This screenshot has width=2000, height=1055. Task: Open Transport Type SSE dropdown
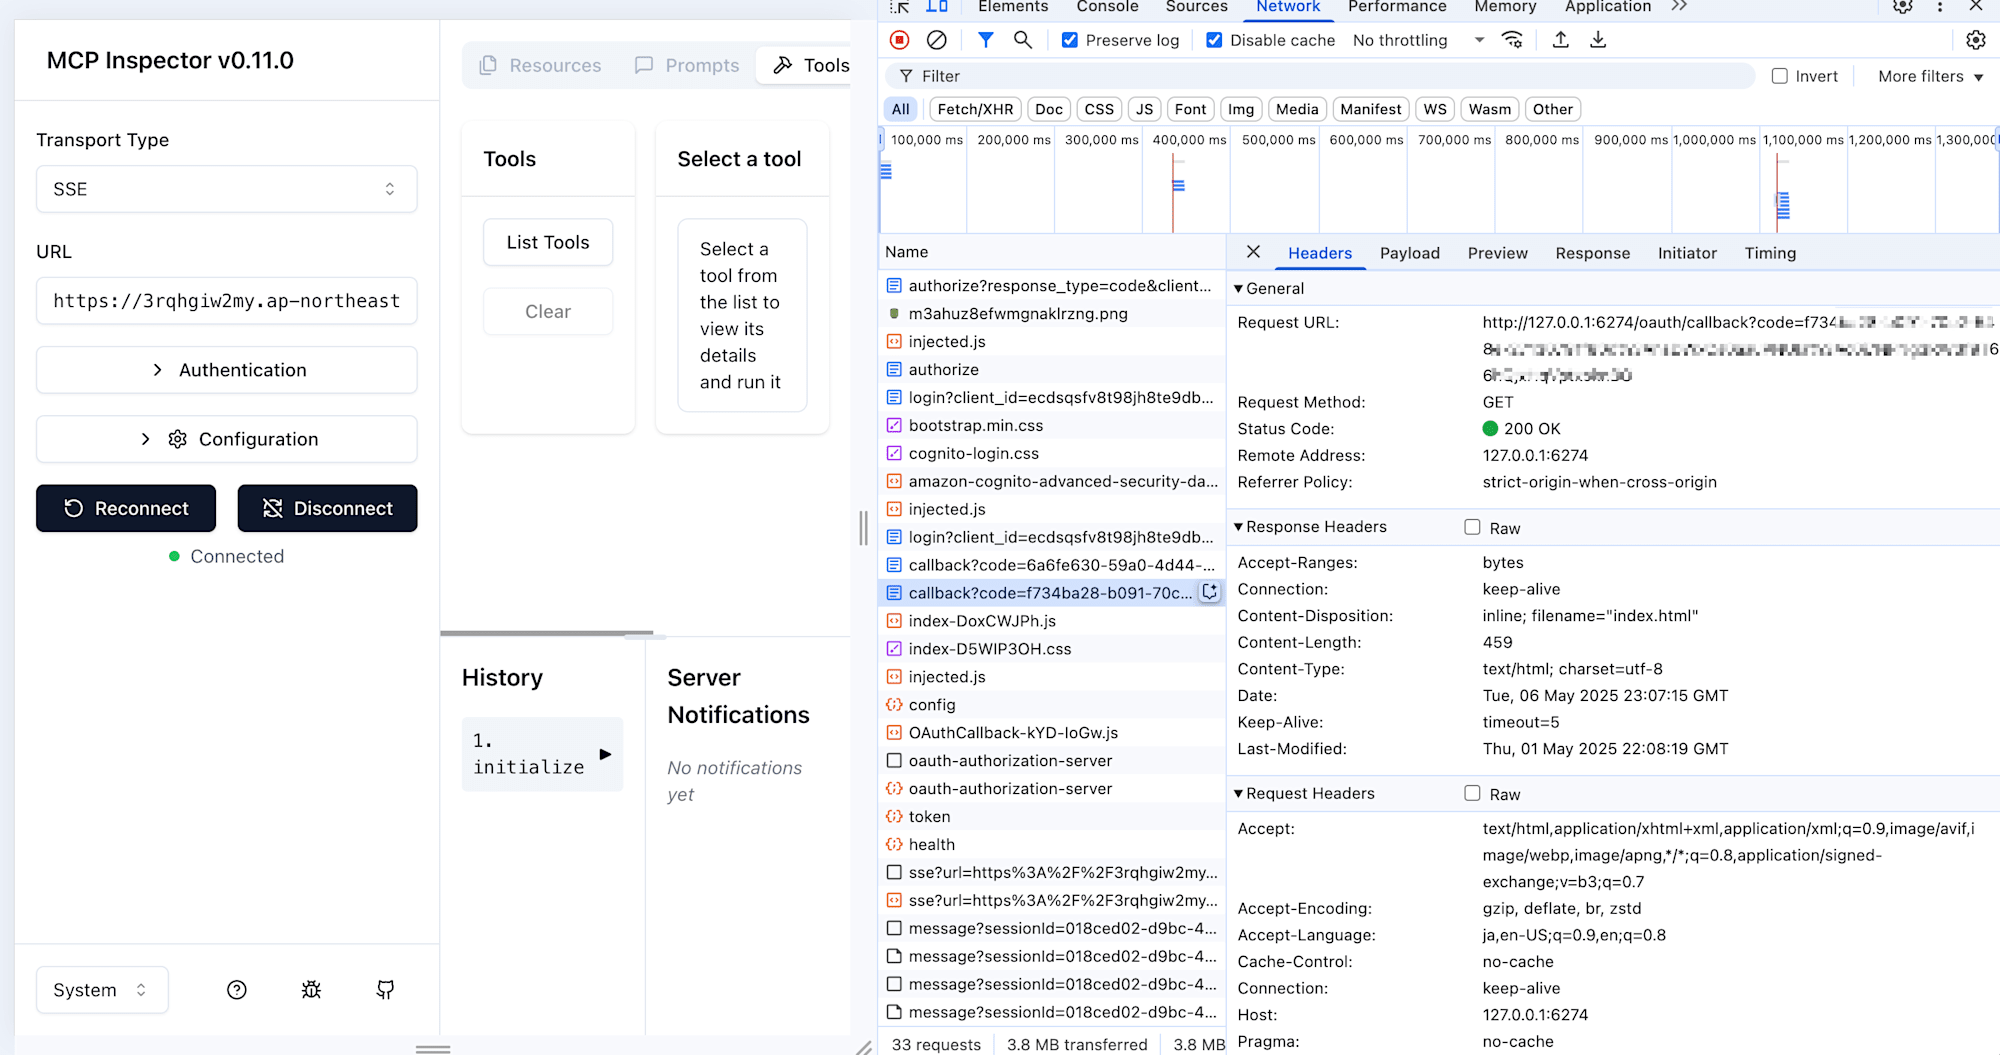coord(226,189)
